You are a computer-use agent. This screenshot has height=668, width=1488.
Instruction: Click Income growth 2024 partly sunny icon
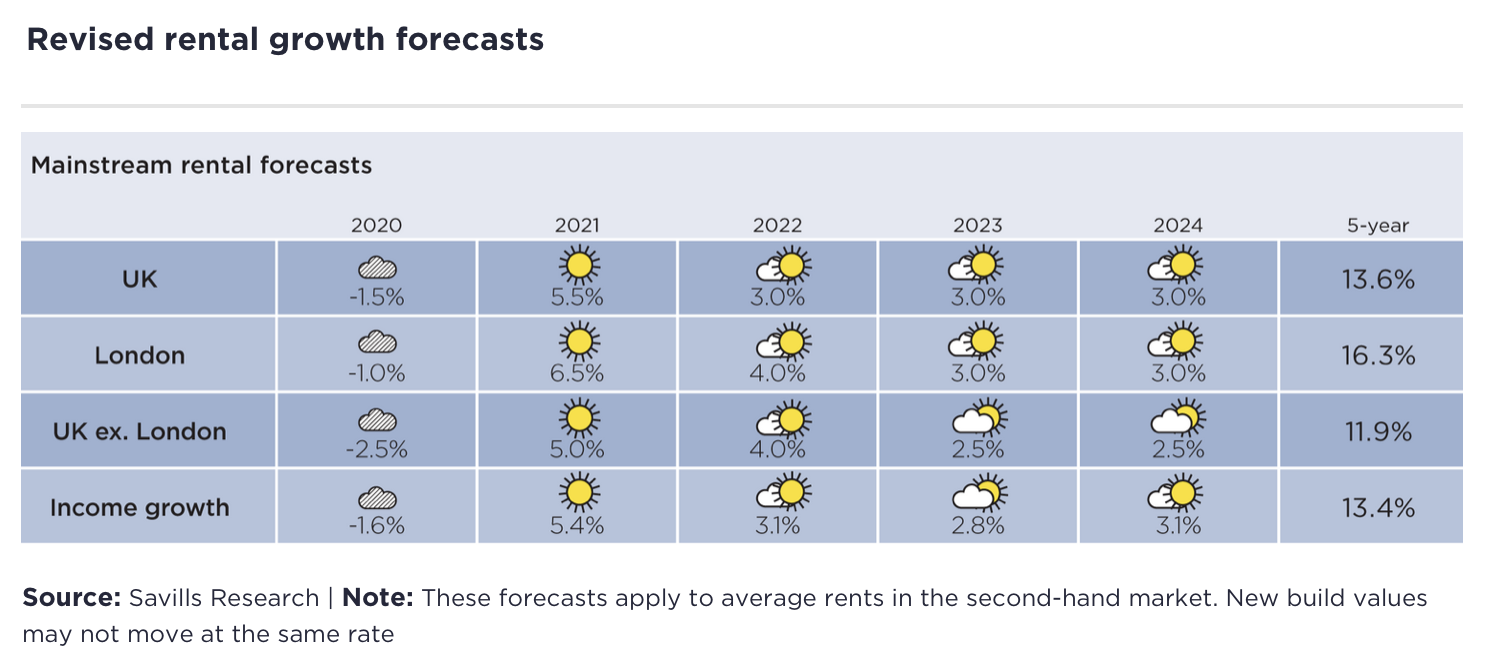[x=1178, y=494]
